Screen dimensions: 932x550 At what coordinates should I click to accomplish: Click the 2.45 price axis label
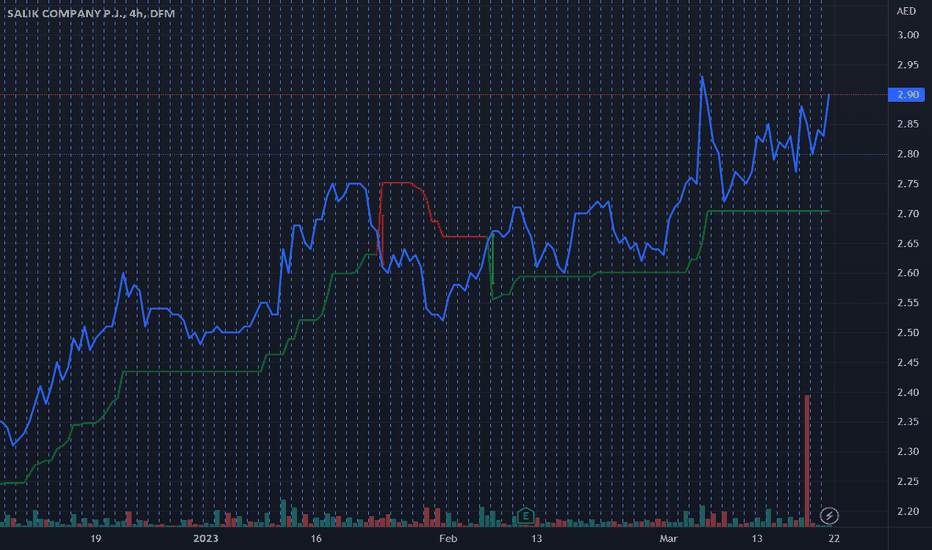click(x=908, y=362)
